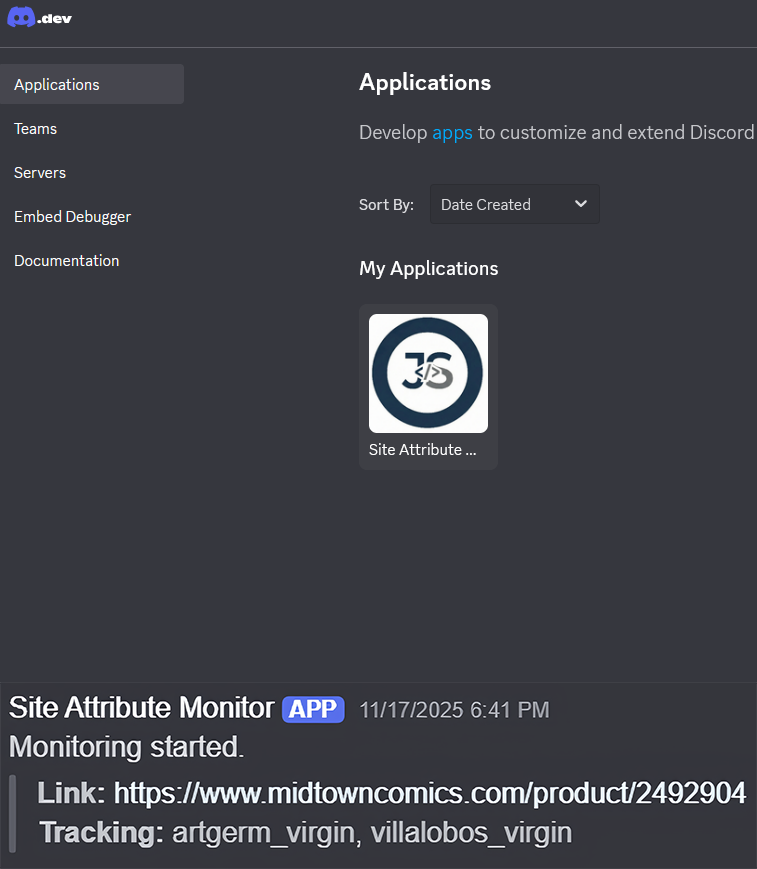This screenshot has width=757, height=869.
Task: Select the 11/17/2025 6:41 PM timestamp
Action: click(454, 710)
